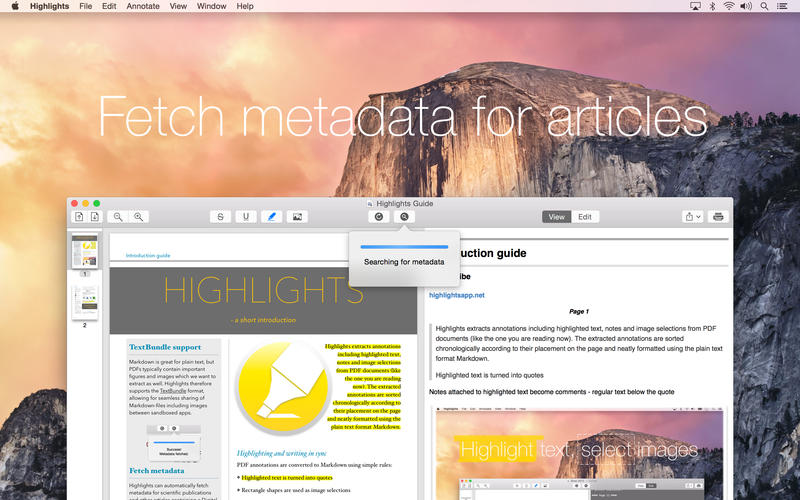Click the zoom in magnifier icon
The image size is (800, 500).
(138, 217)
